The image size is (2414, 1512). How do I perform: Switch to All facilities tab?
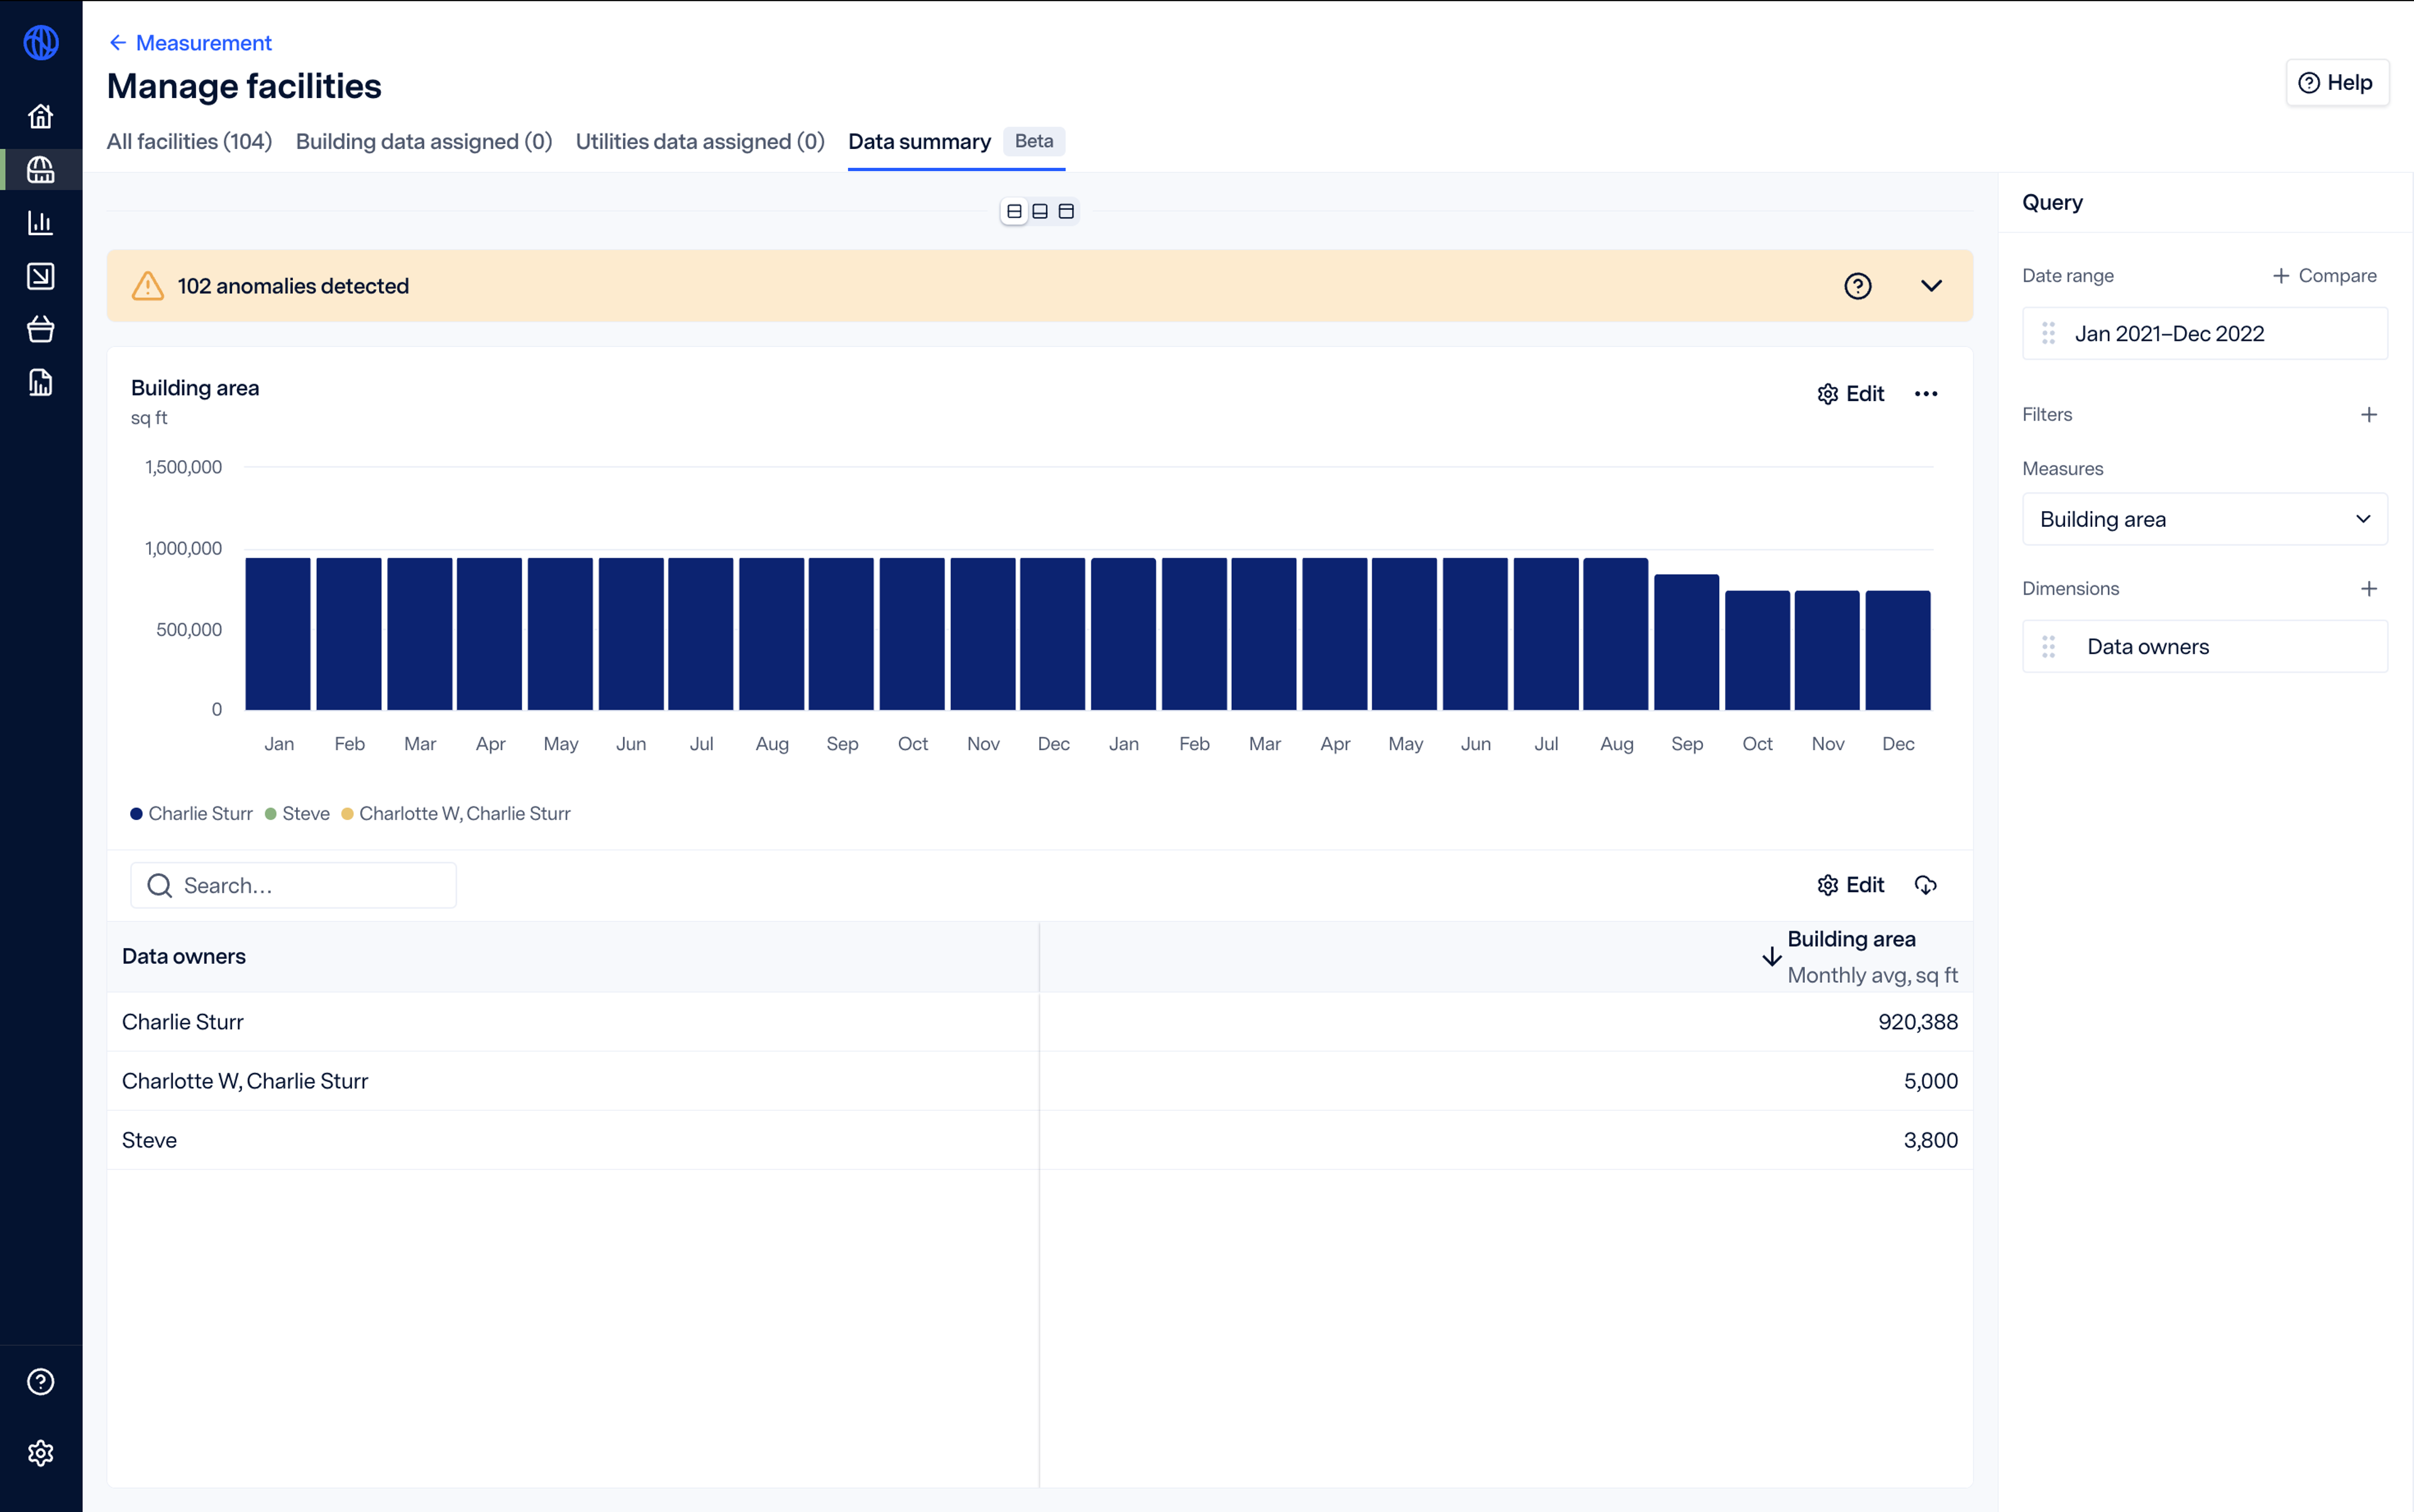coord(189,141)
